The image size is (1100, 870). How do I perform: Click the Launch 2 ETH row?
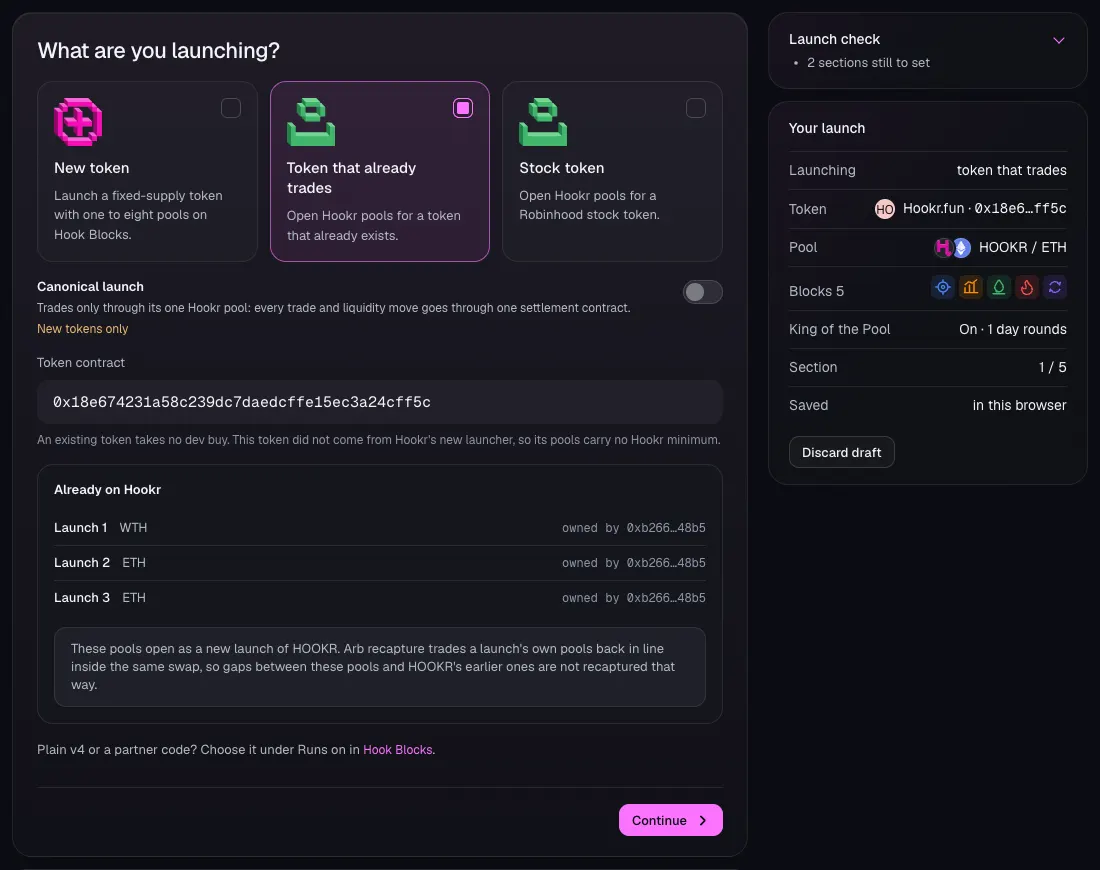coord(380,563)
